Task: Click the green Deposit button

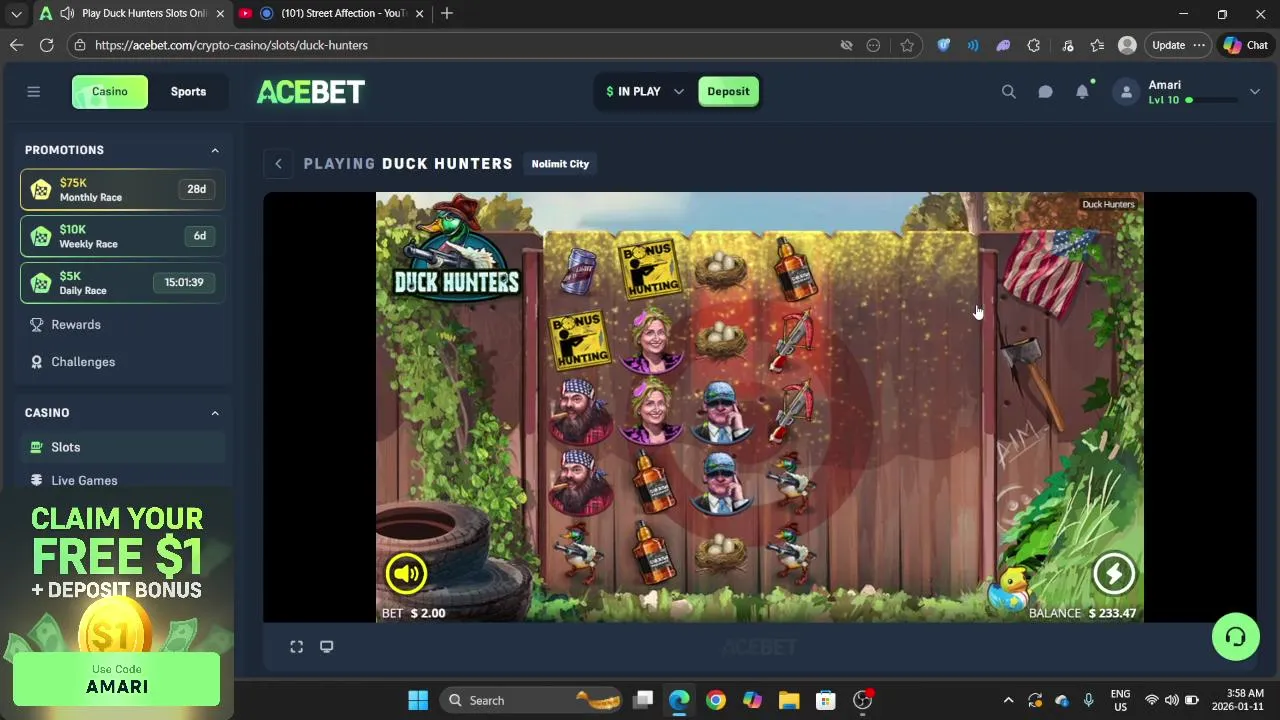Action: [728, 92]
